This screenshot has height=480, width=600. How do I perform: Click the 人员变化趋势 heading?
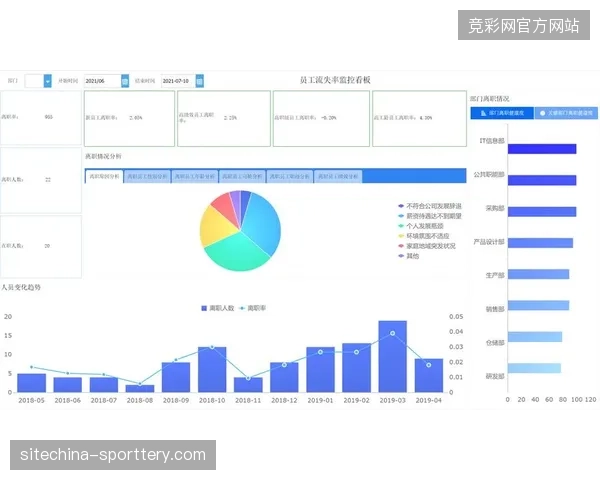pos(21,287)
